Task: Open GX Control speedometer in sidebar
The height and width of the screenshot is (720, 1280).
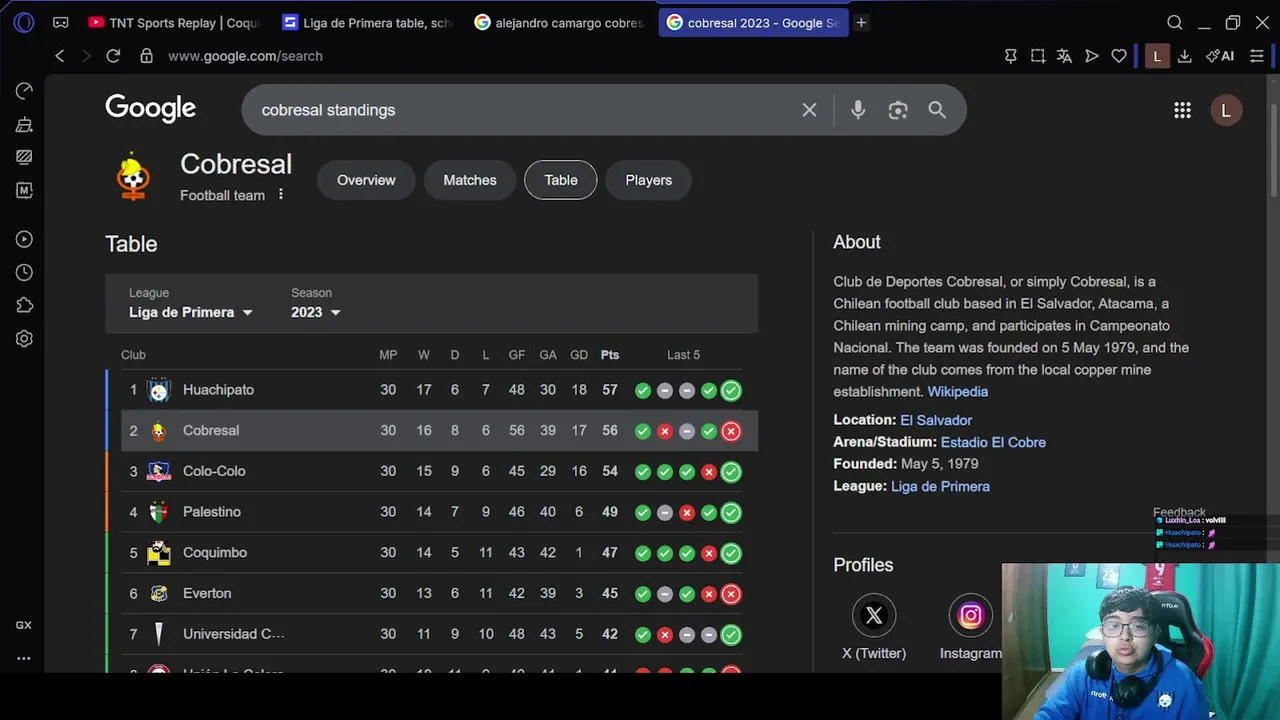Action: [x=24, y=91]
